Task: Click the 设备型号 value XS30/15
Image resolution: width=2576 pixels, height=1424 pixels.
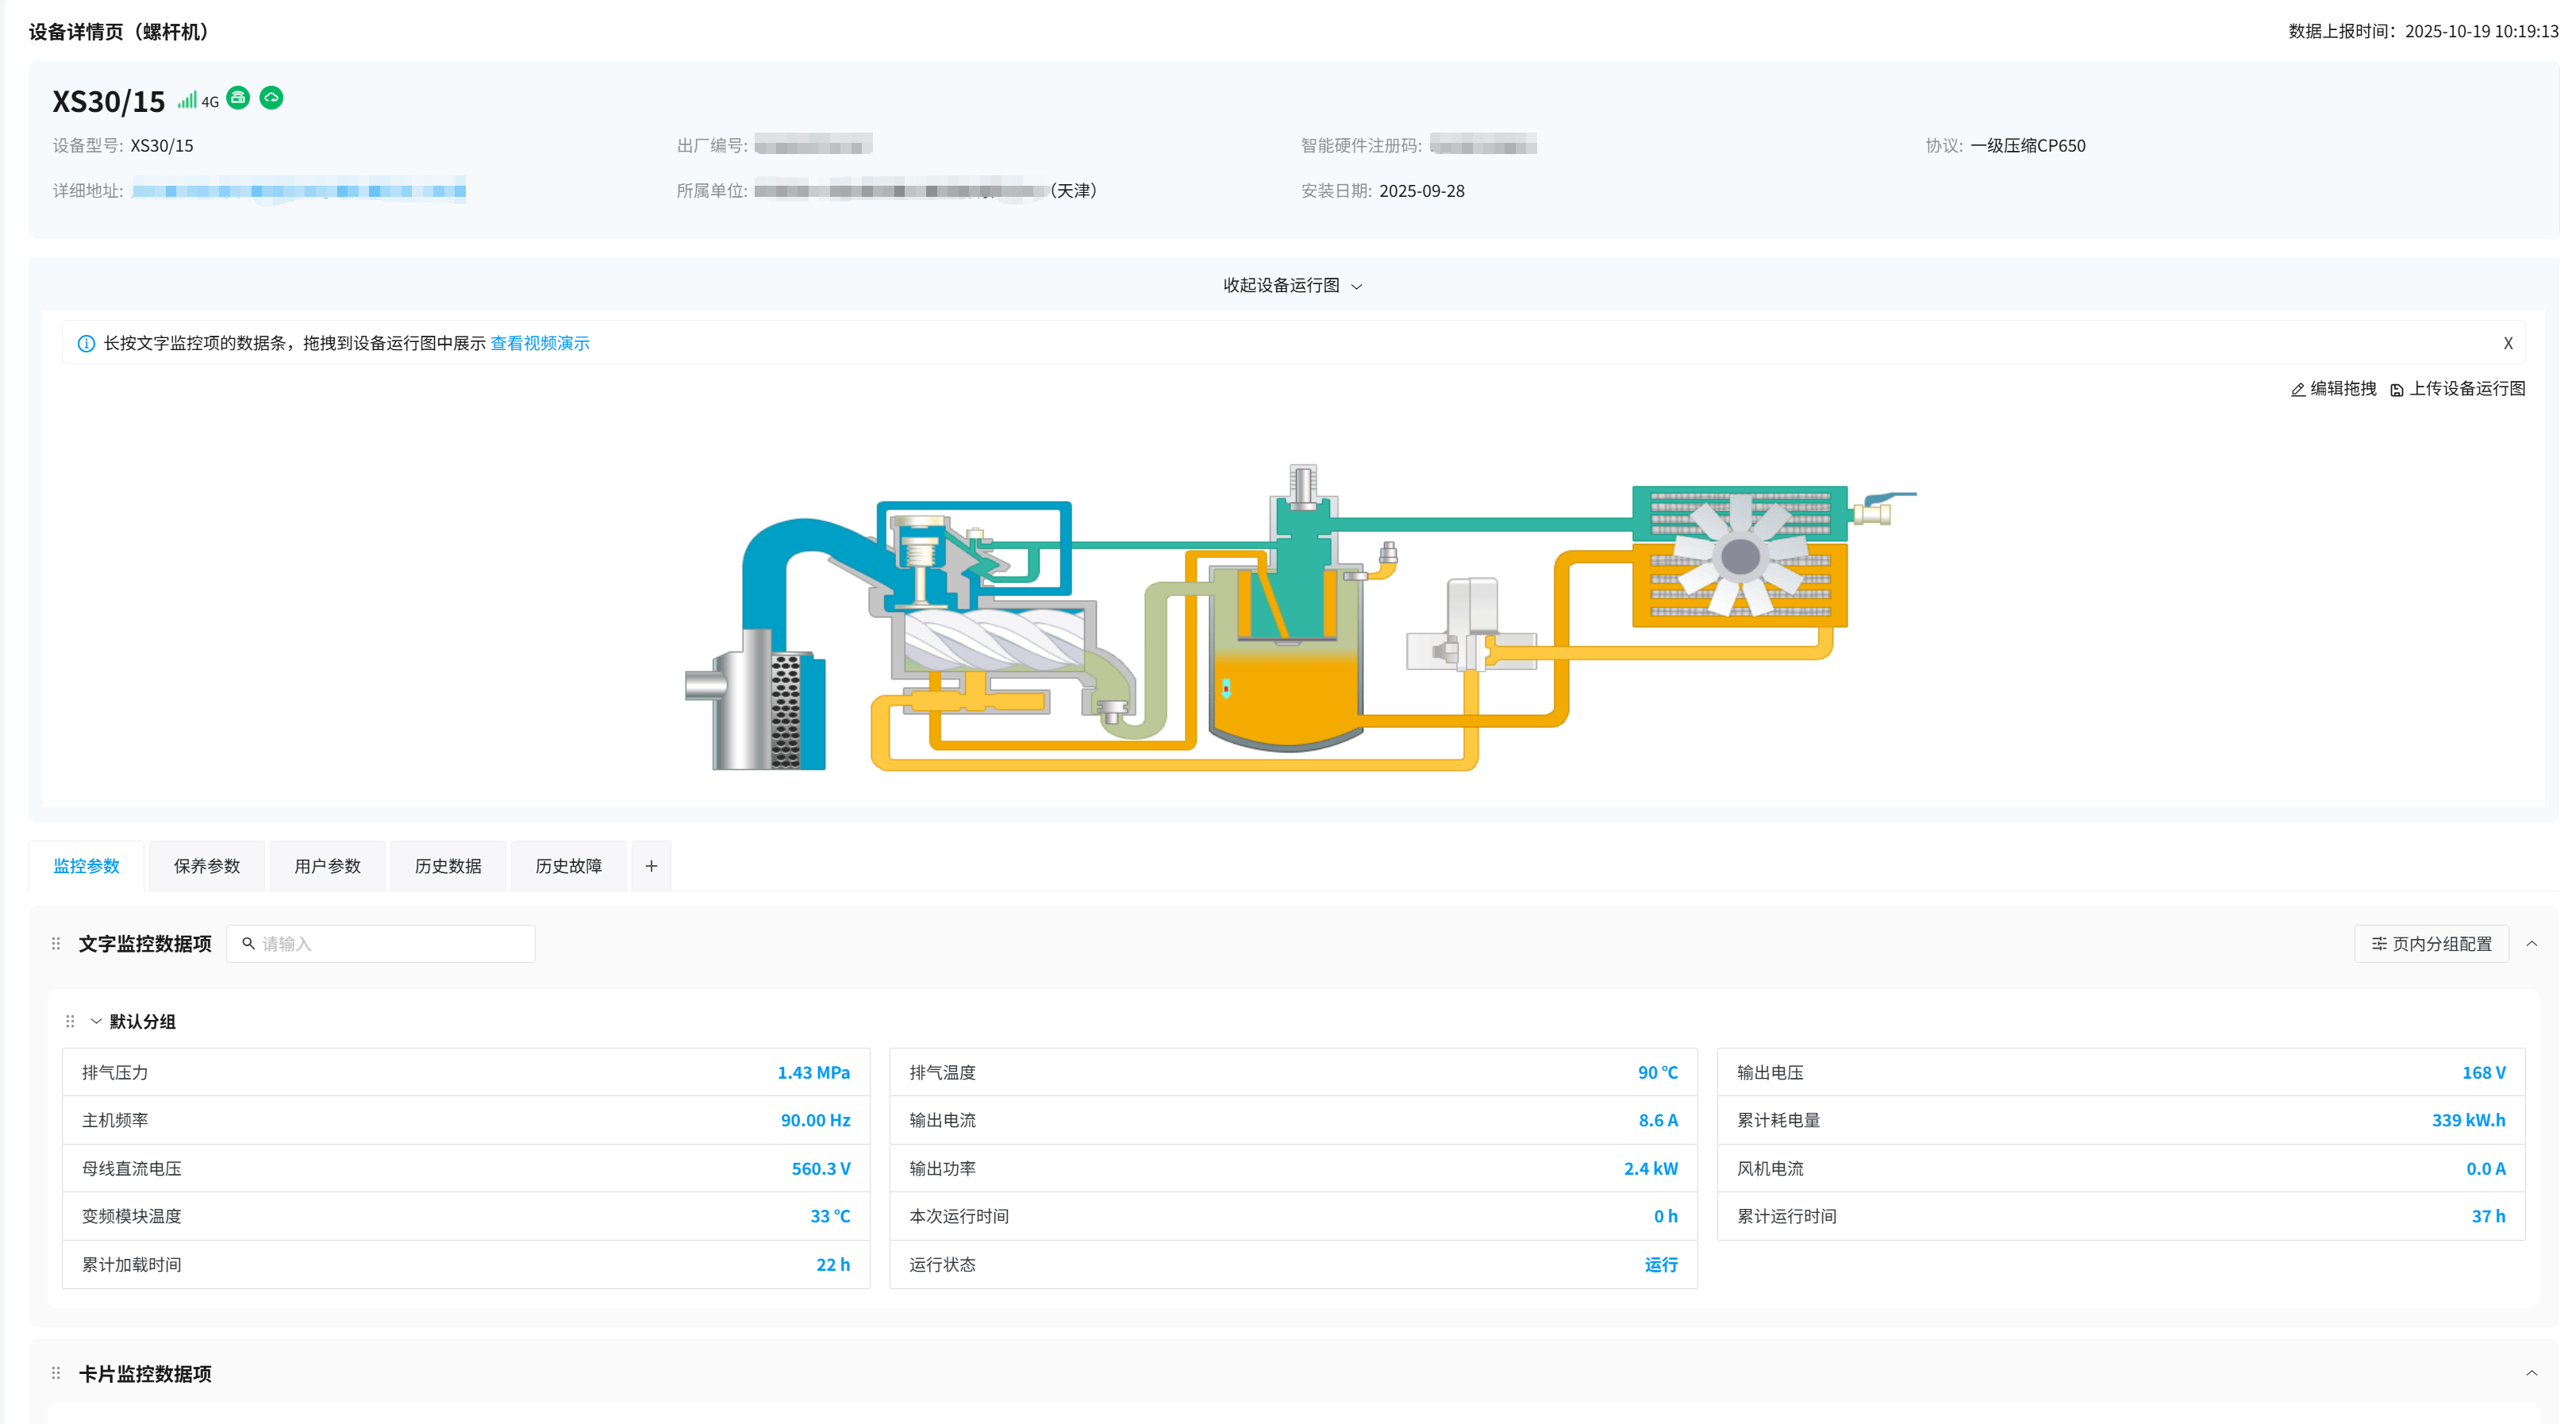Action: pos(162,145)
